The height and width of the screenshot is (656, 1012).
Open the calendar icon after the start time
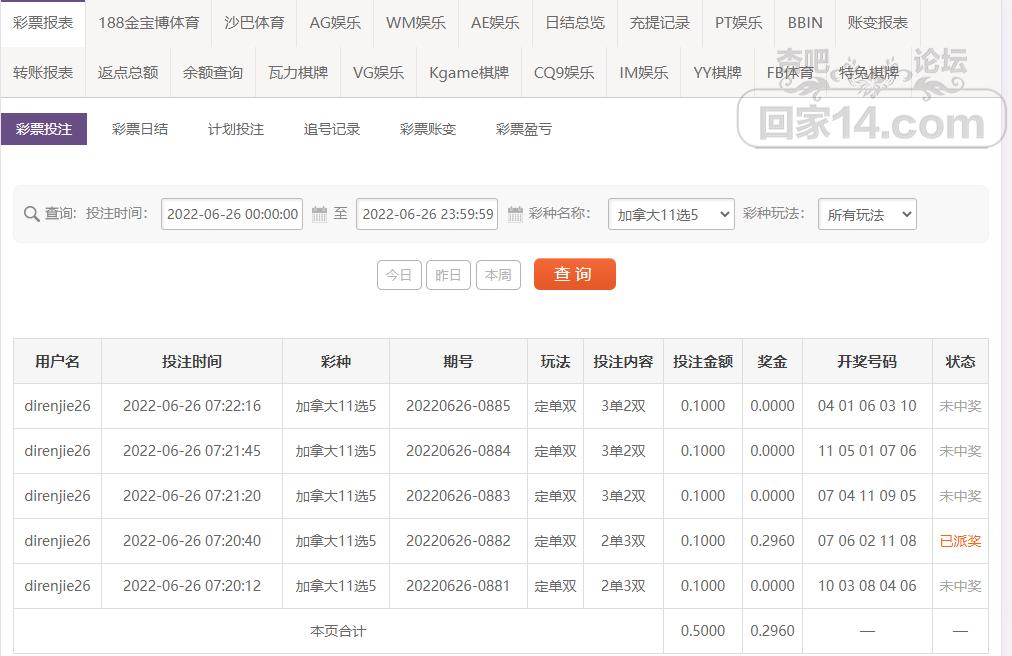[x=317, y=213]
